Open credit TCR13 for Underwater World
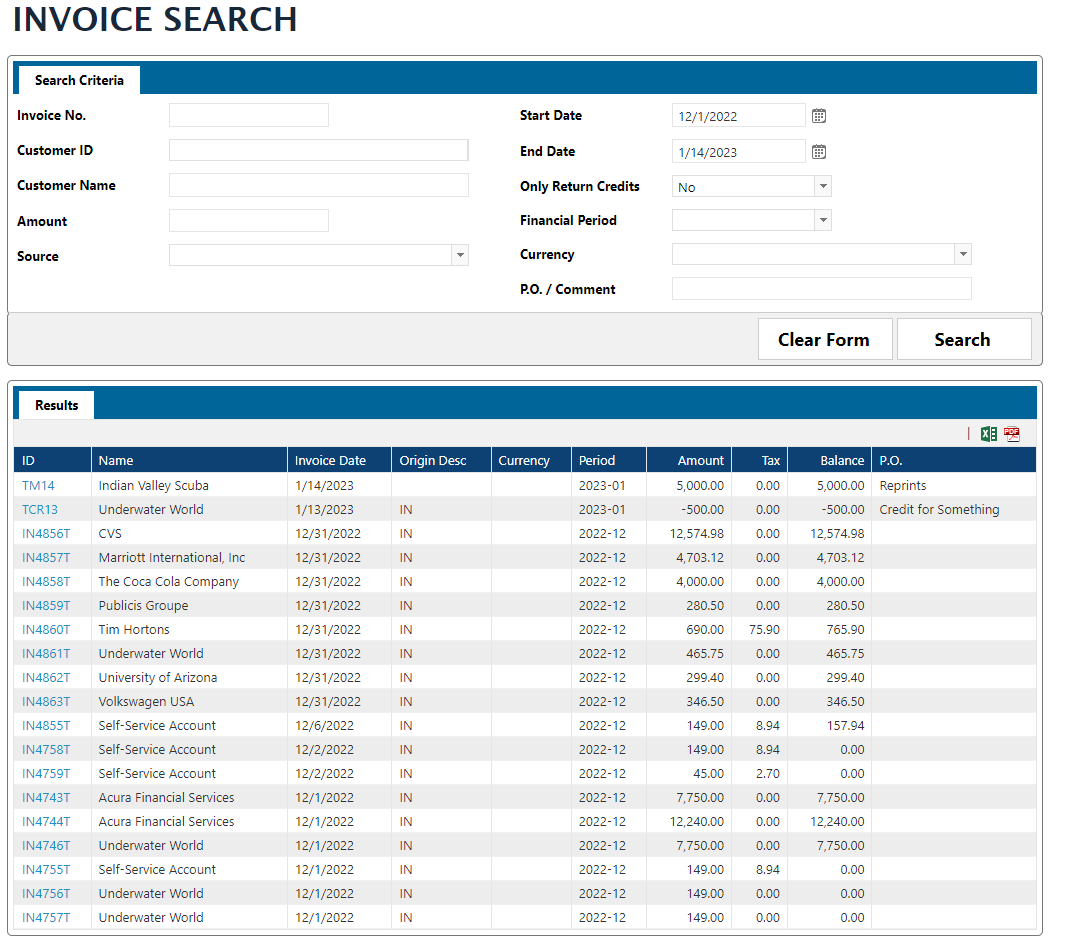This screenshot has width=1068, height=946. (40, 510)
